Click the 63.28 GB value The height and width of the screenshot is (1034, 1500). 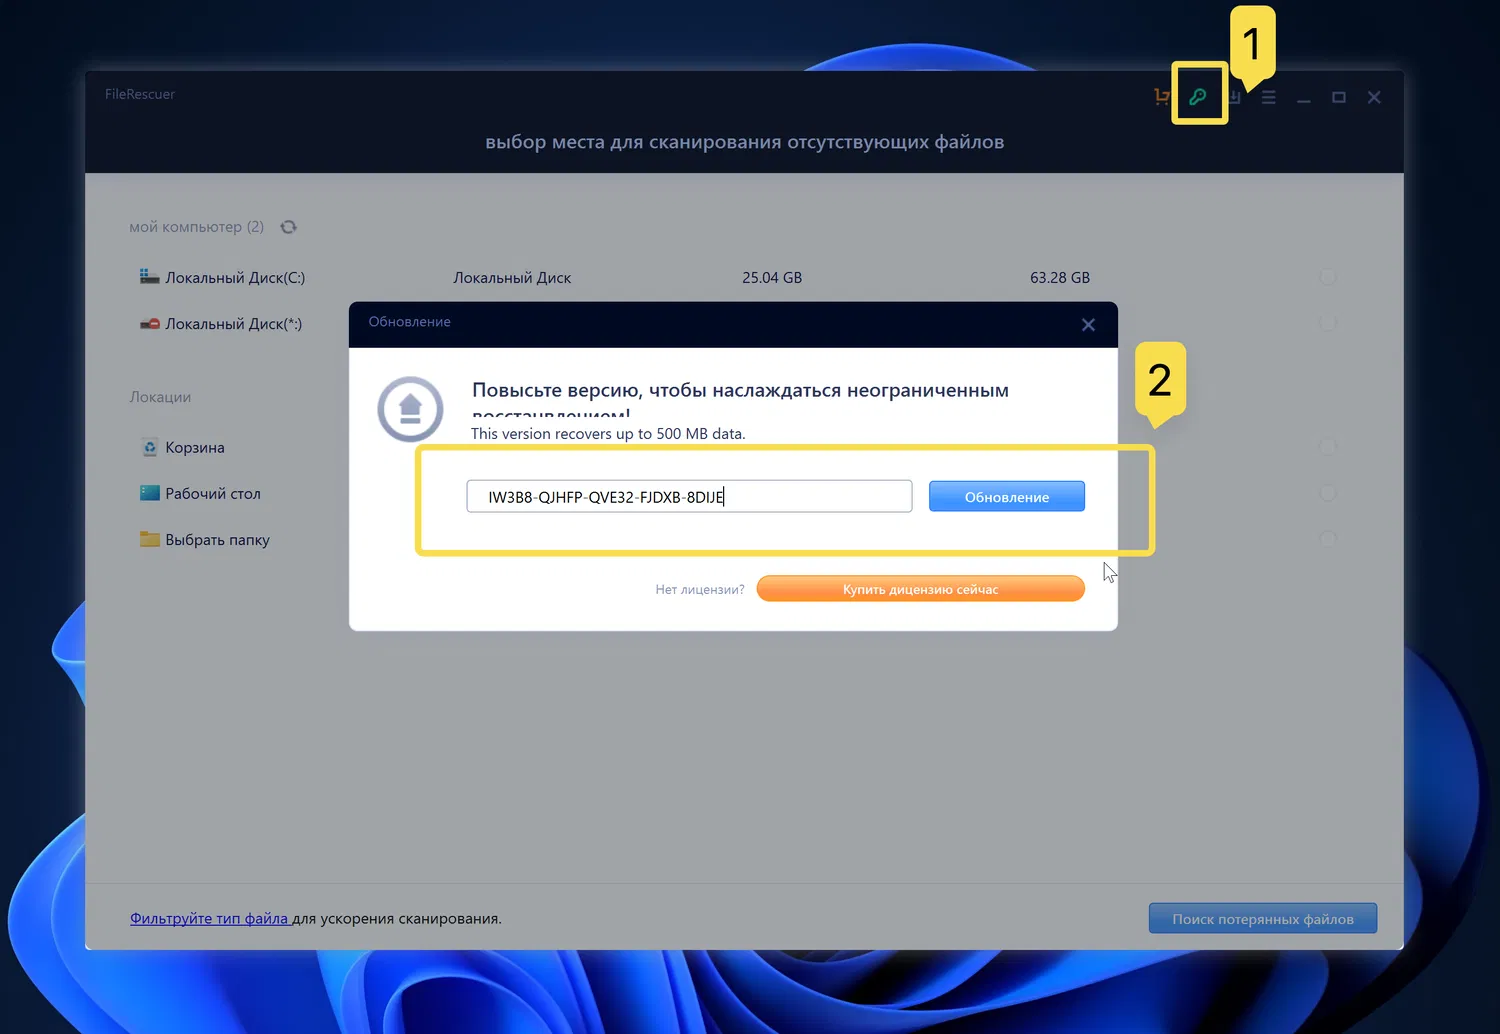coord(1060,278)
